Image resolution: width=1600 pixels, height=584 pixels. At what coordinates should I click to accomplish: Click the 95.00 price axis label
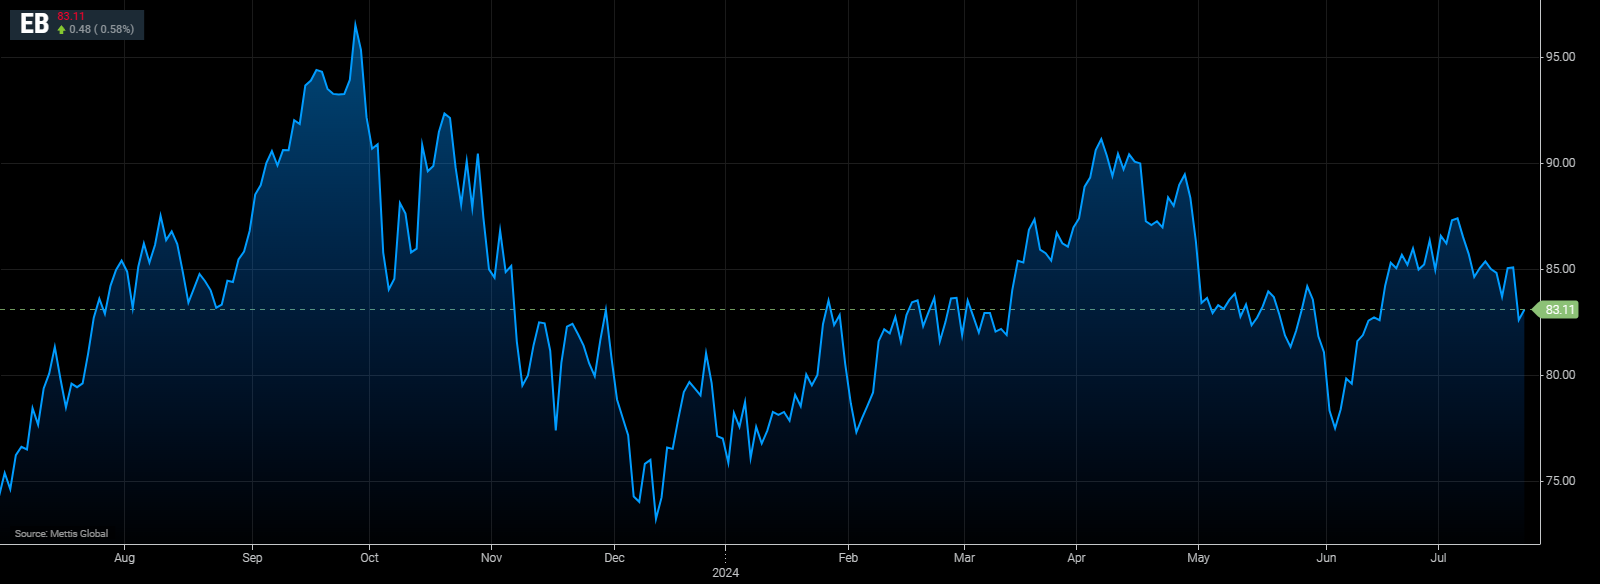coord(1560,57)
